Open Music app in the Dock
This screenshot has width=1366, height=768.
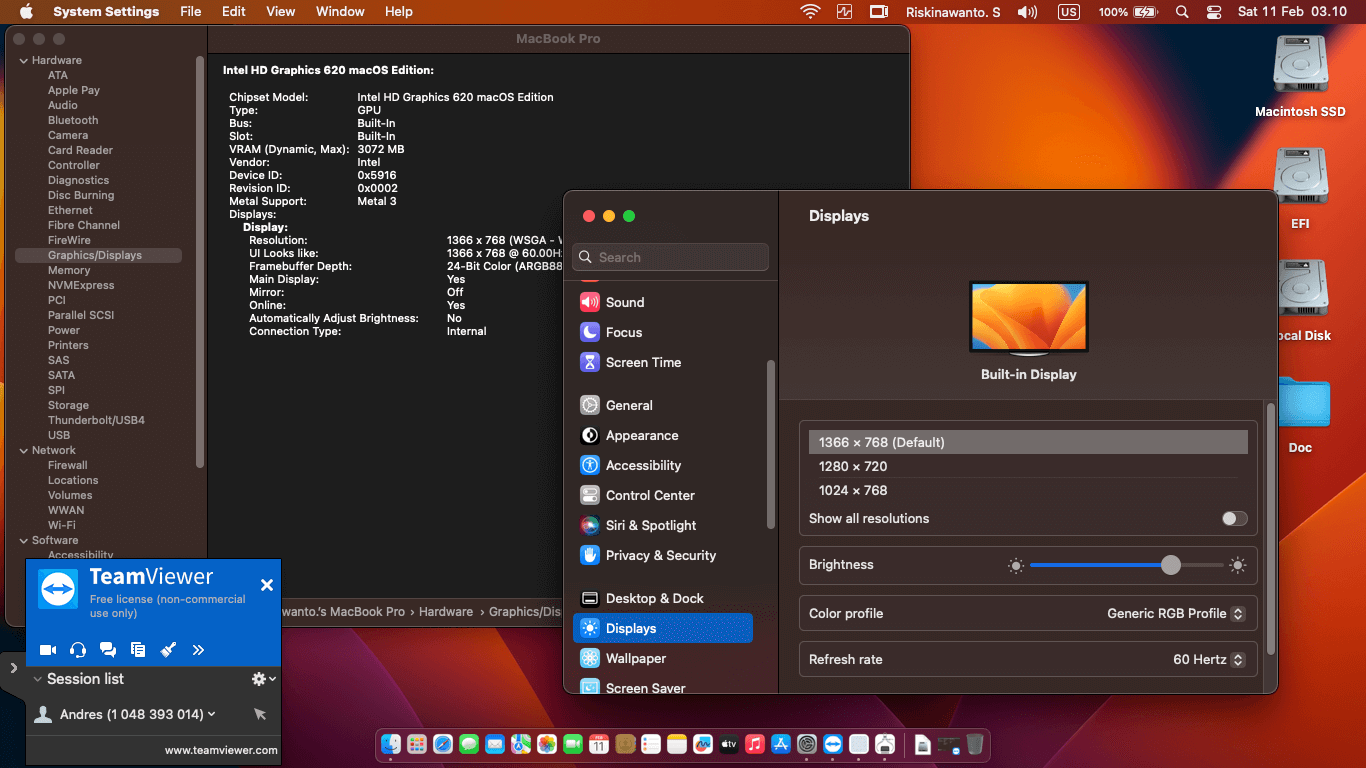[x=755, y=744]
